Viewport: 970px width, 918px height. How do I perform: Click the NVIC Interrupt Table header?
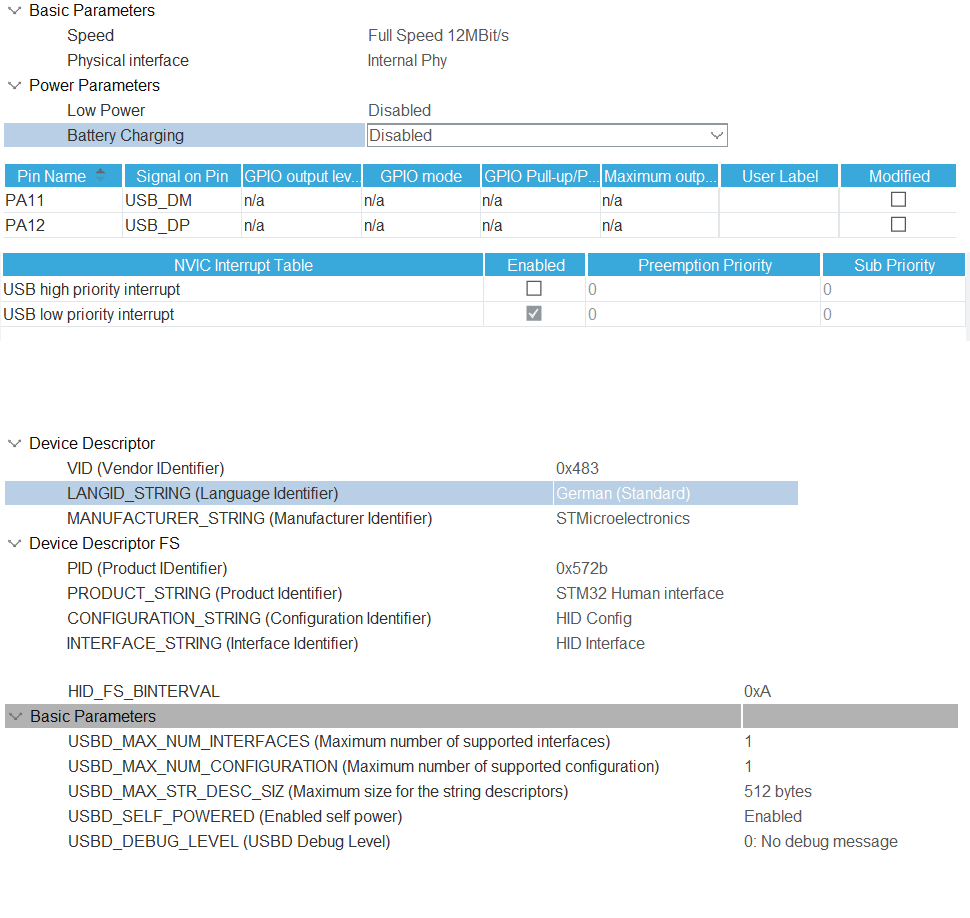[x=243, y=265]
